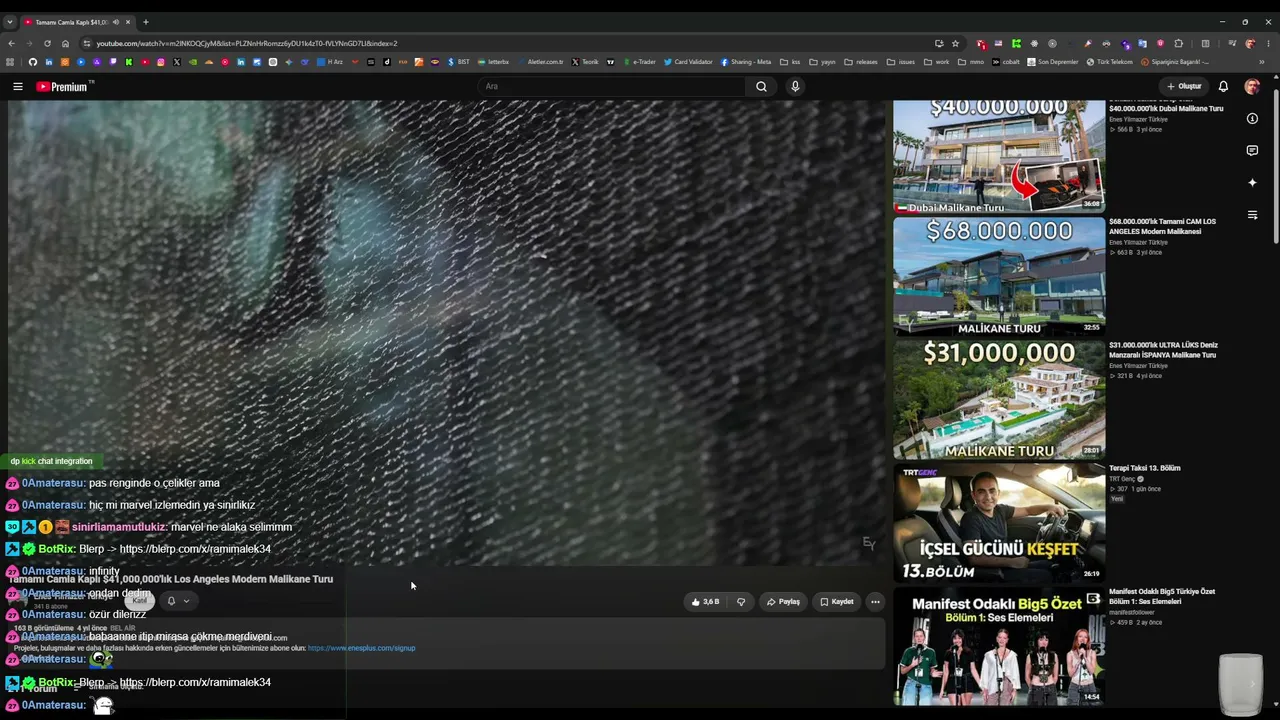Open YouTube notifications bell
This screenshot has width=1280, height=720.
click(1223, 87)
